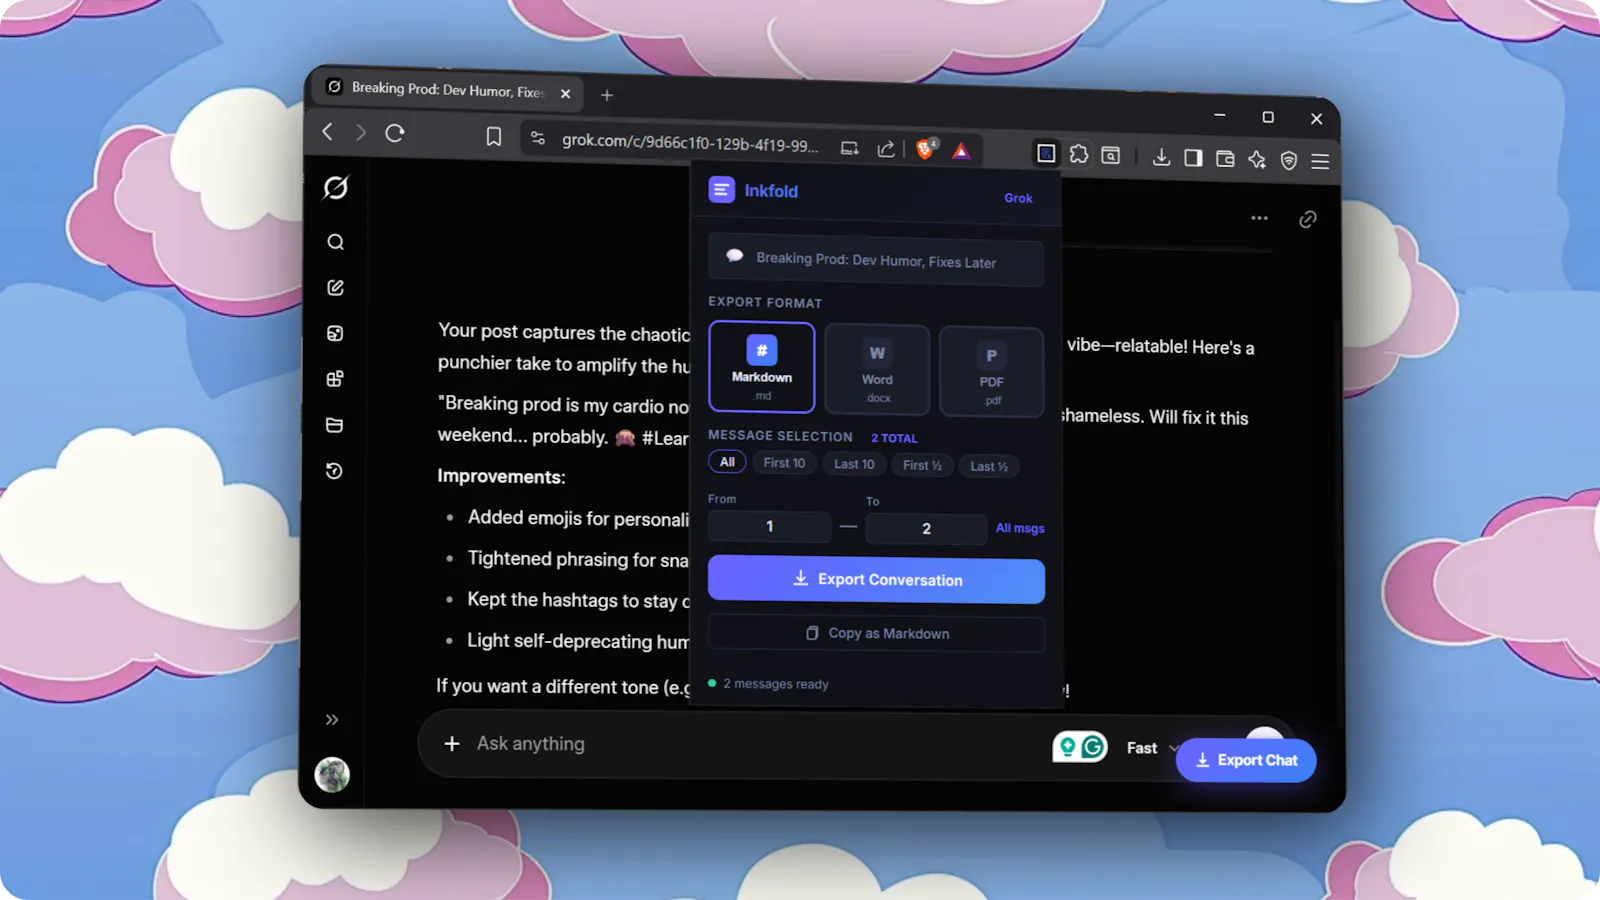
Task: Click the 2 TOTAL count label
Action: [x=894, y=438]
